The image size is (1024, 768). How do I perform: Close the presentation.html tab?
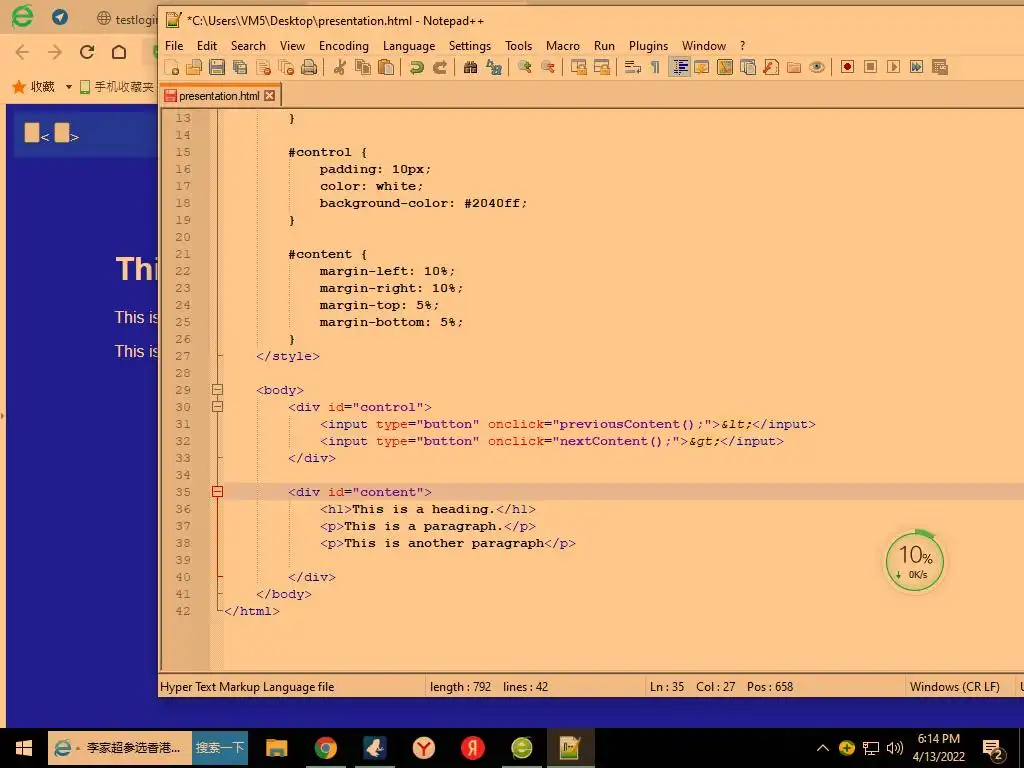(270, 96)
